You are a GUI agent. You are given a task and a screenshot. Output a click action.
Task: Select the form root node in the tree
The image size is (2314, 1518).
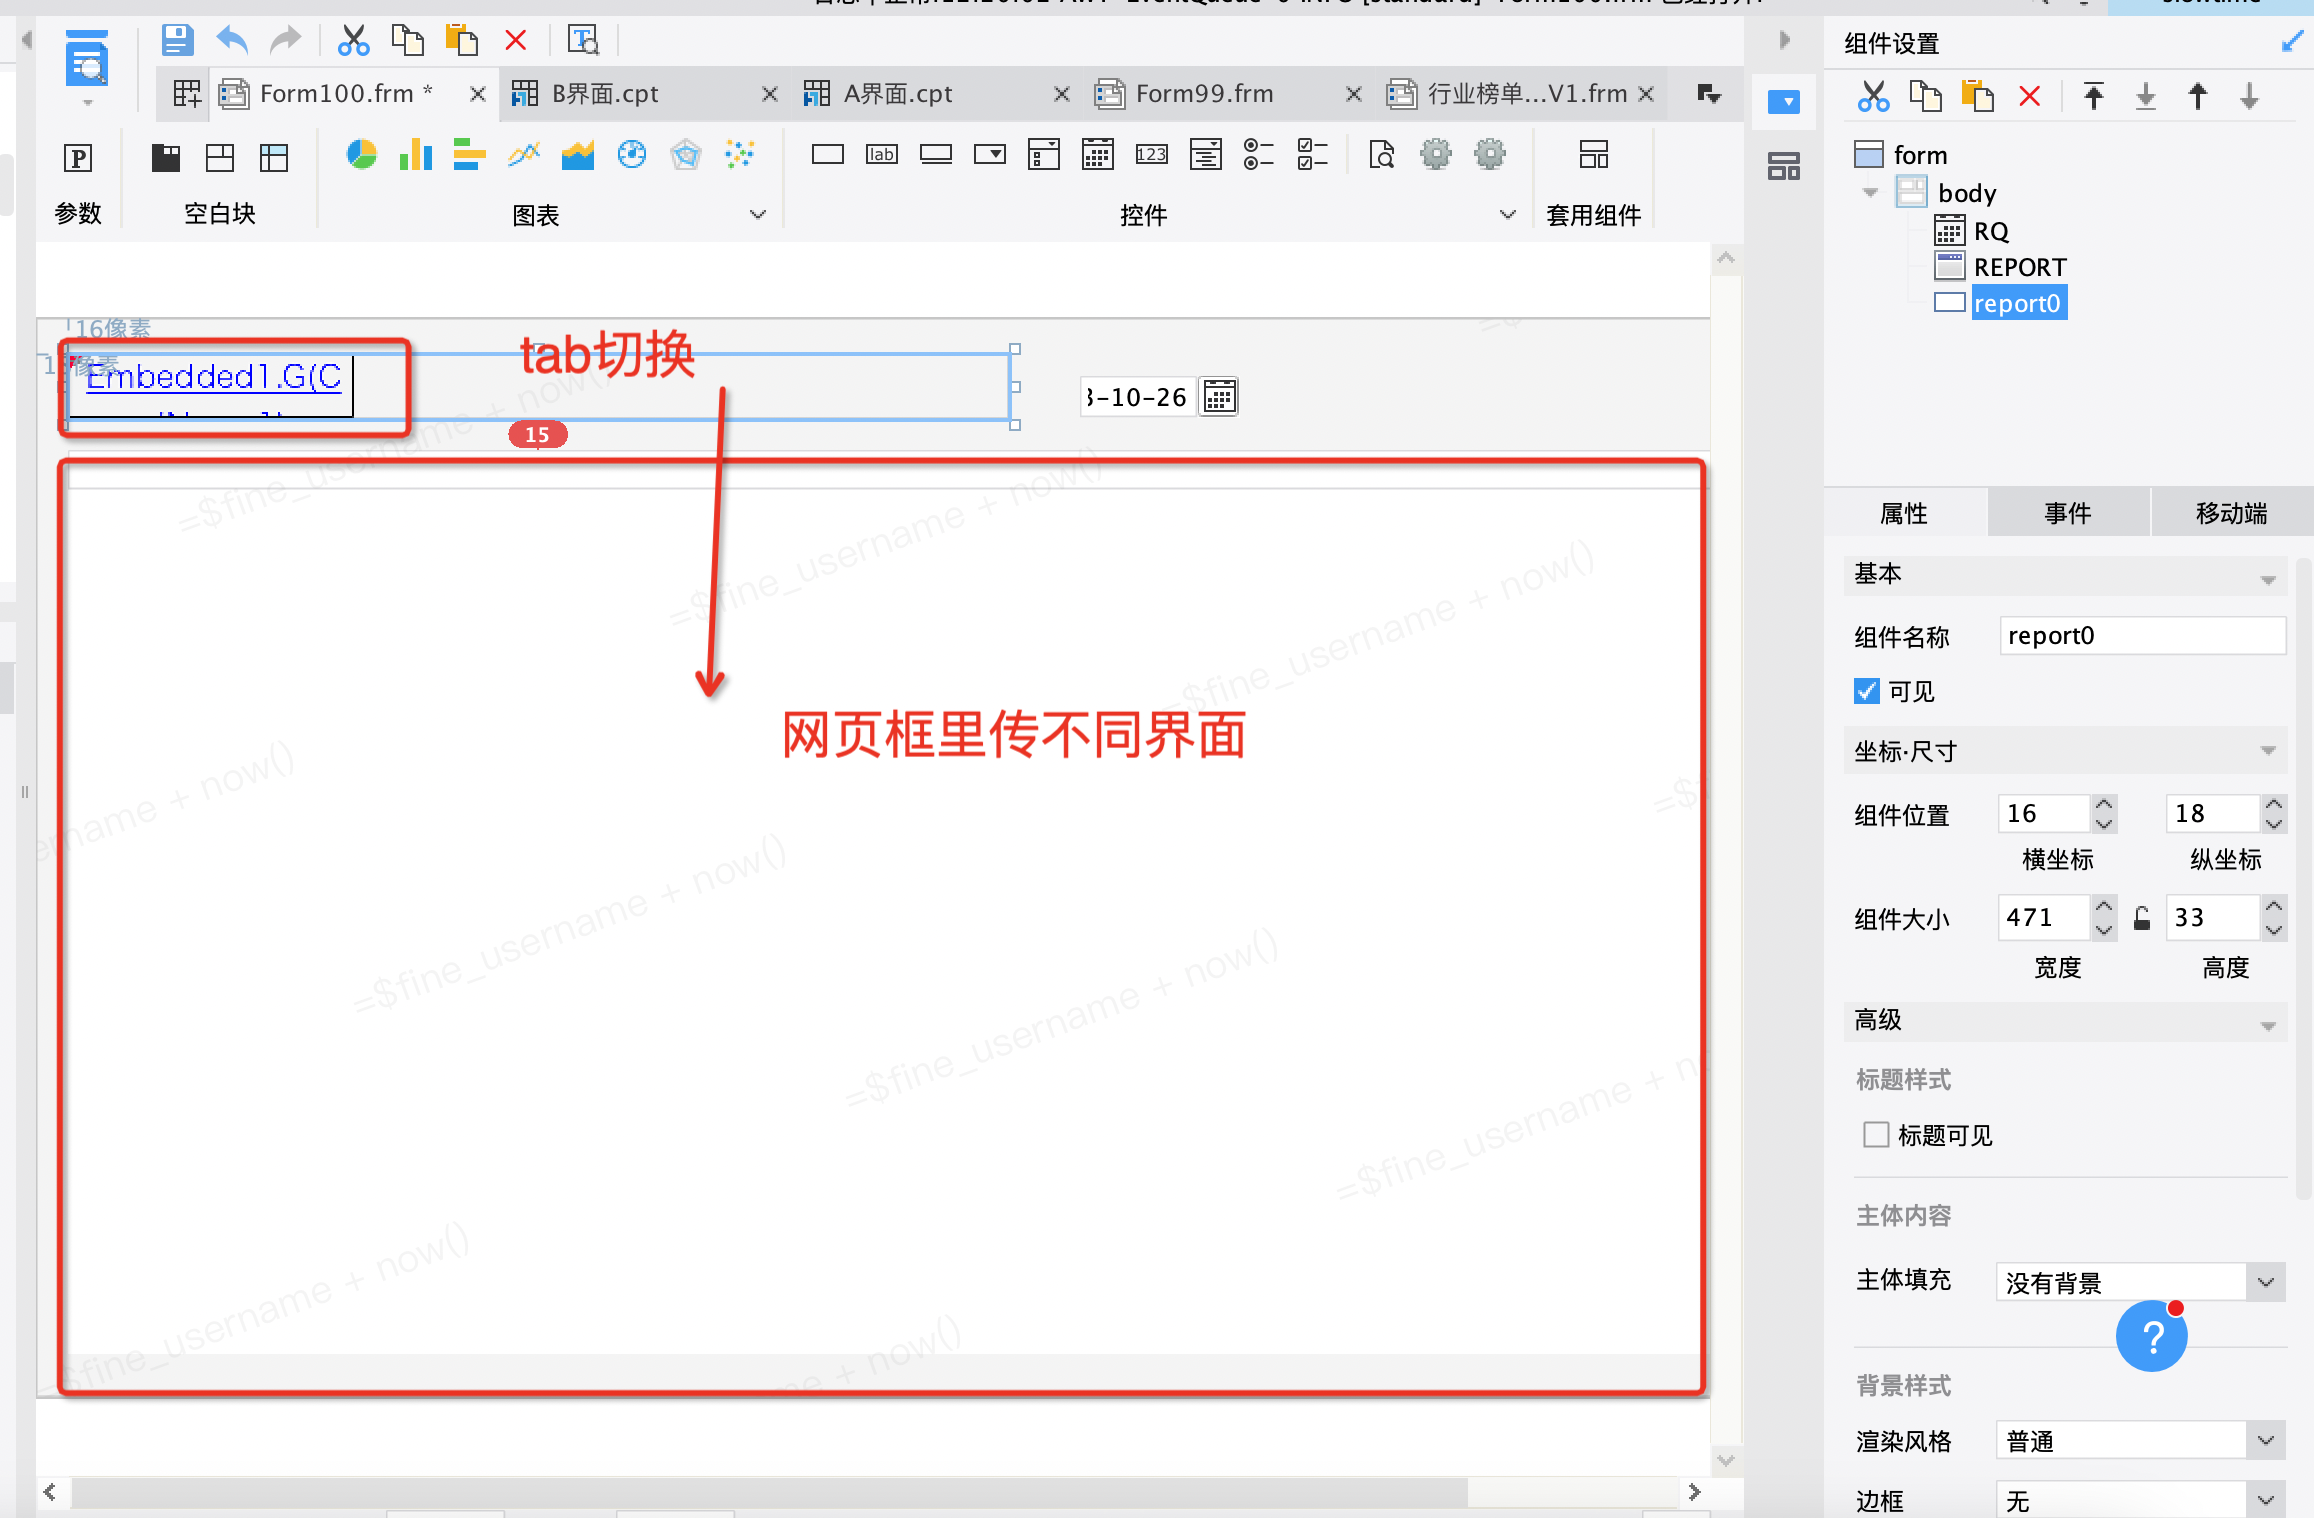click(1920, 155)
